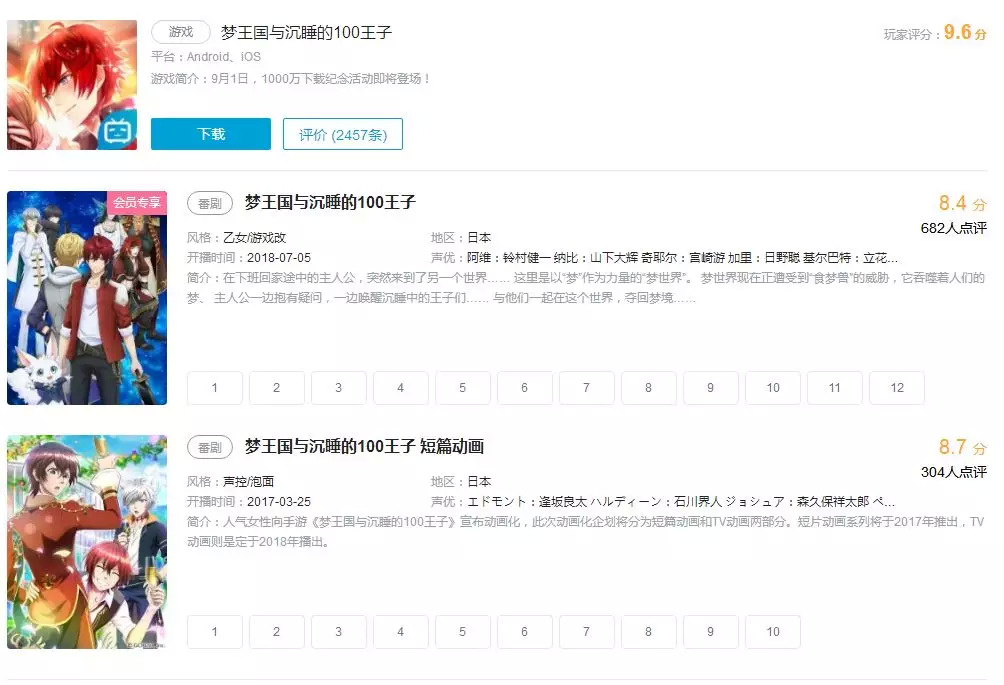Select episode 10 of the short animation
Screen dimensions: 1004x685
(772, 632)
